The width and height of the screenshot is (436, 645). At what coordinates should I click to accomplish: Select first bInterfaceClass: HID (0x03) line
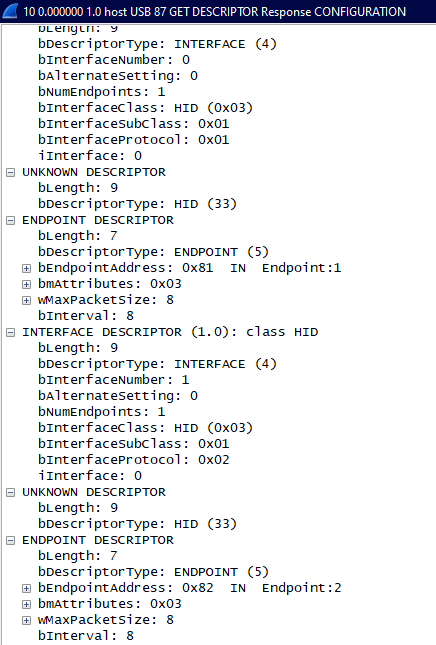(x=145, y=108)
